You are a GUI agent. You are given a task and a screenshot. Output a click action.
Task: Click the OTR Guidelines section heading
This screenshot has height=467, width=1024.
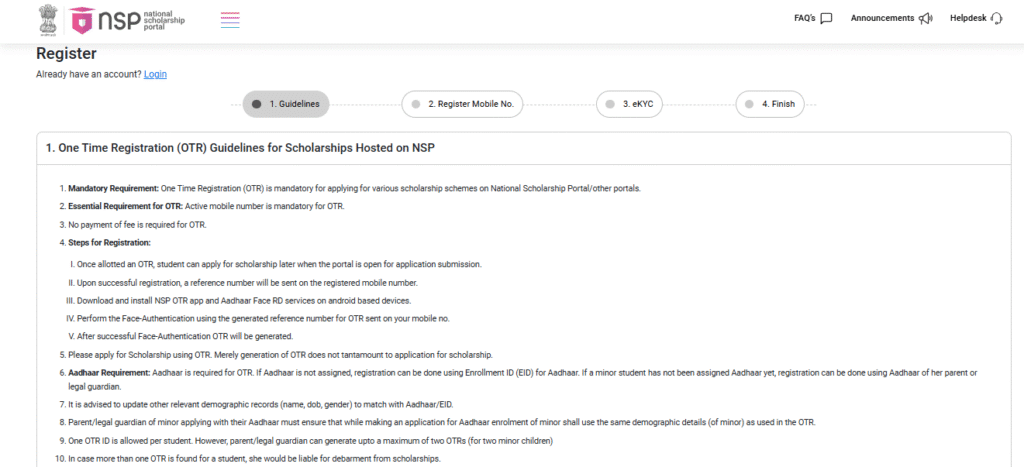point(240,148)
